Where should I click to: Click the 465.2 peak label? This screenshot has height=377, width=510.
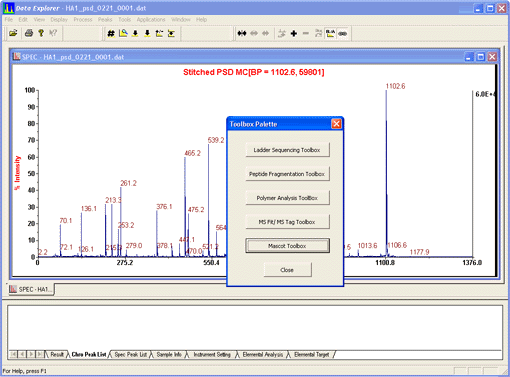(193, 153)
